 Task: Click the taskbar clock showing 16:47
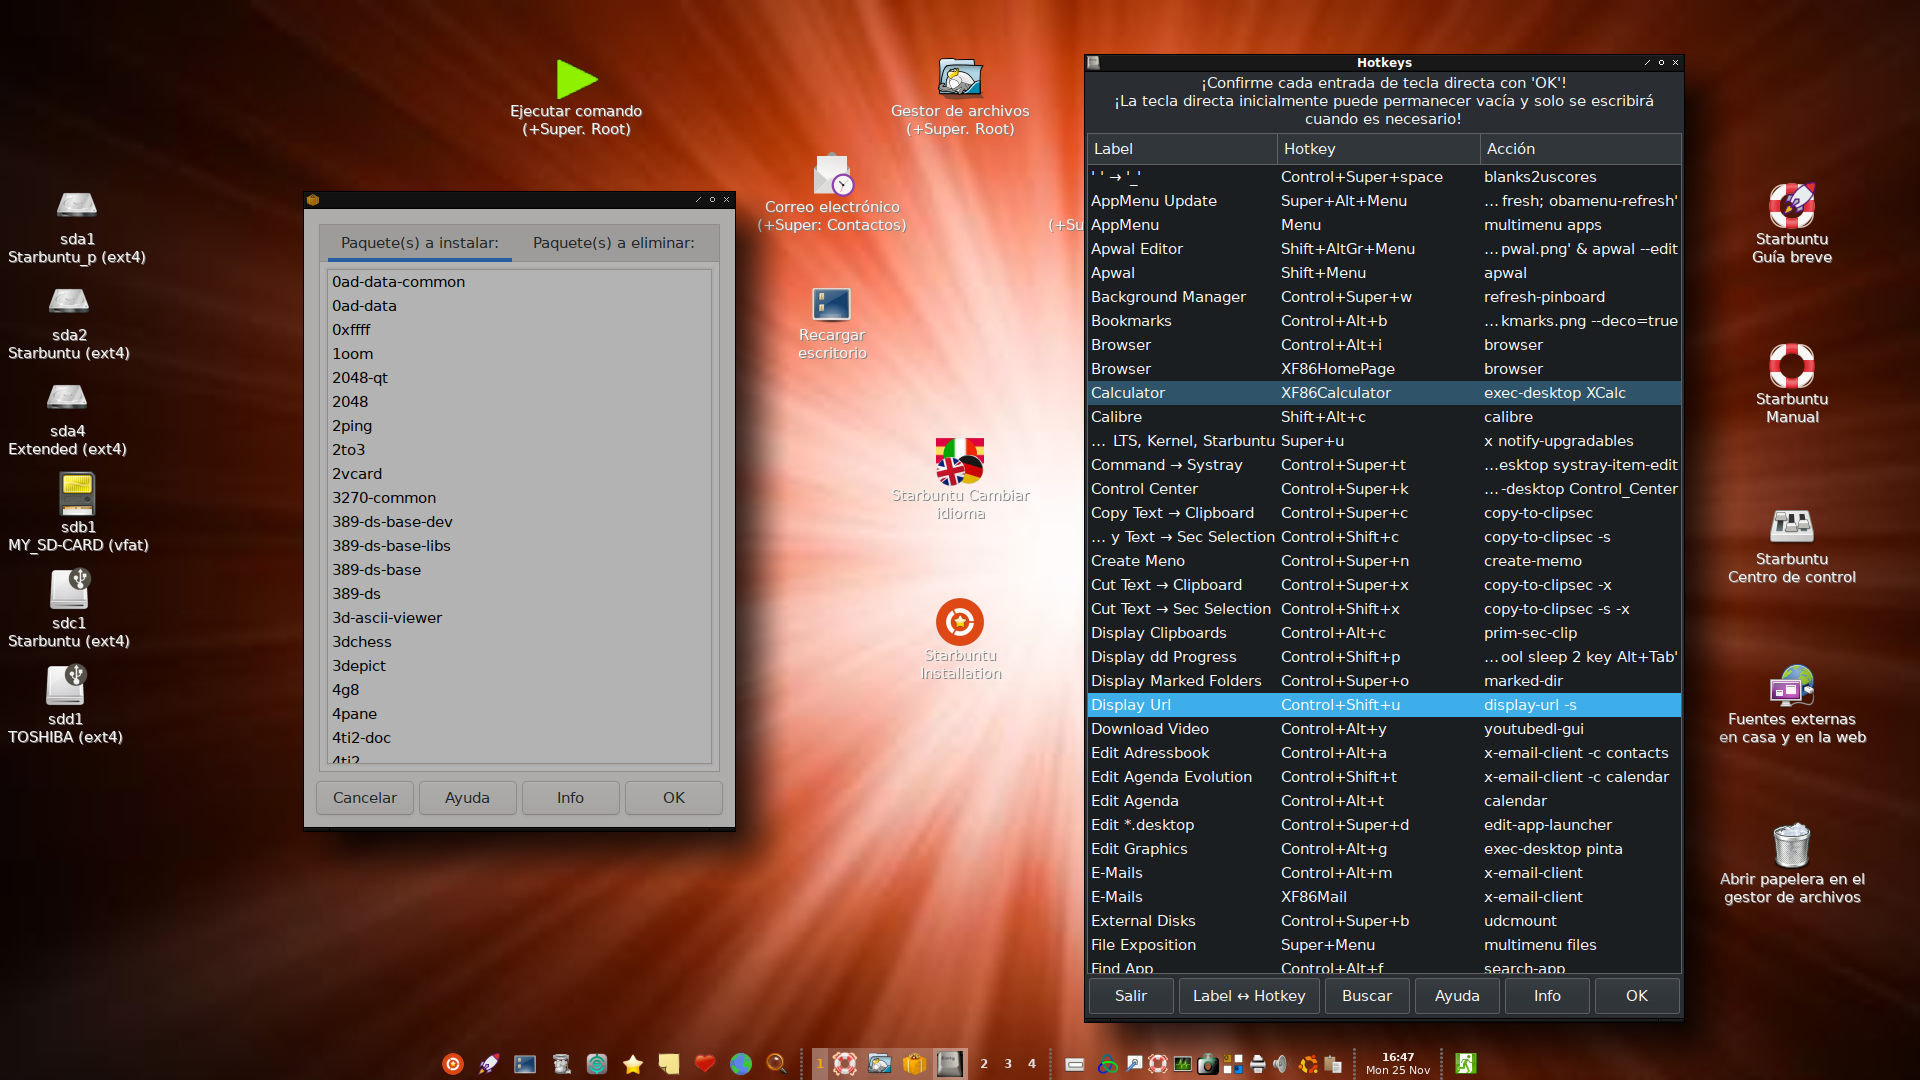(1398, 1064)
